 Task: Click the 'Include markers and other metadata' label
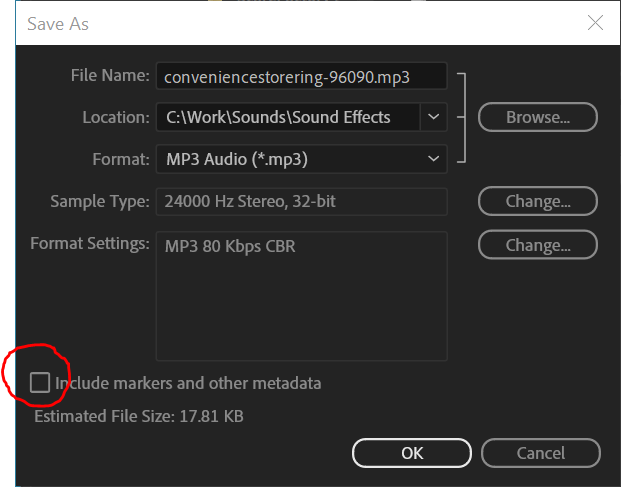pyautogui.click(x=188, y=383)
